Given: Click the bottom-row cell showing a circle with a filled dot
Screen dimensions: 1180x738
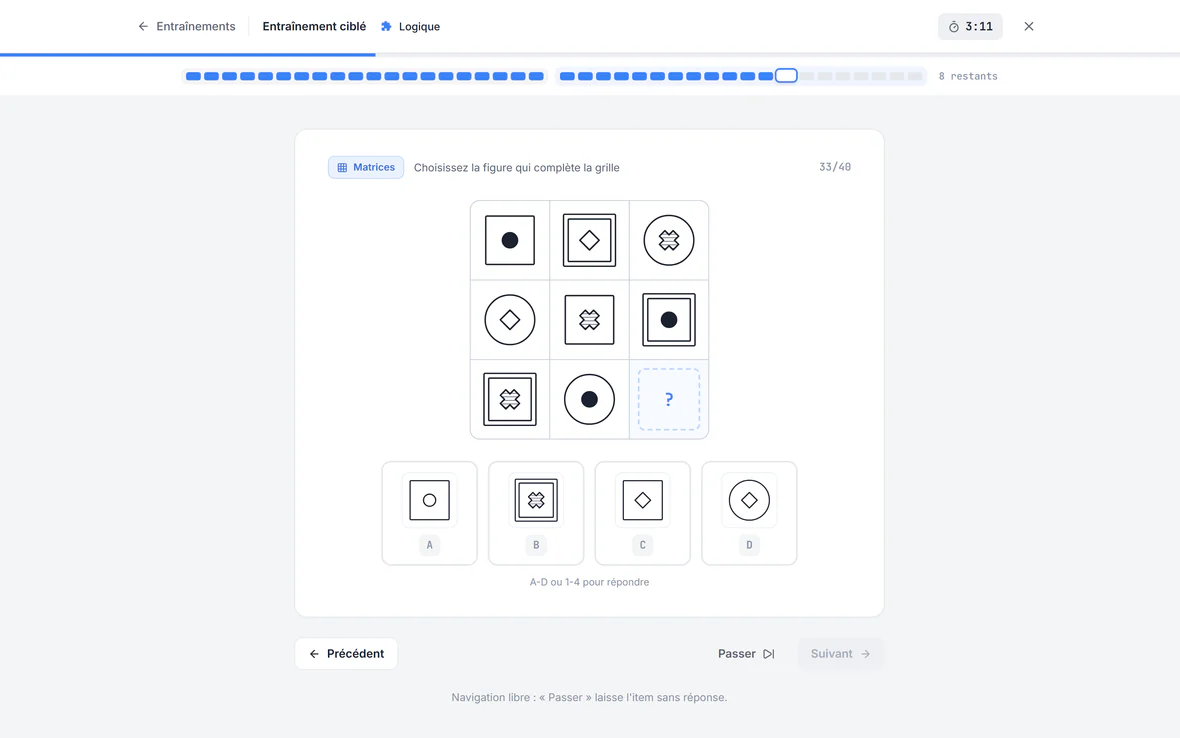Looking at the screenshot, I should 589,399.
